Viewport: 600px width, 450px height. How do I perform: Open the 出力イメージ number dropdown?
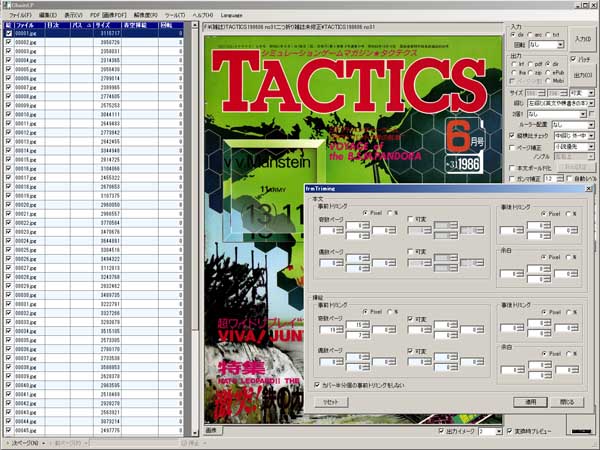[499, 431]
